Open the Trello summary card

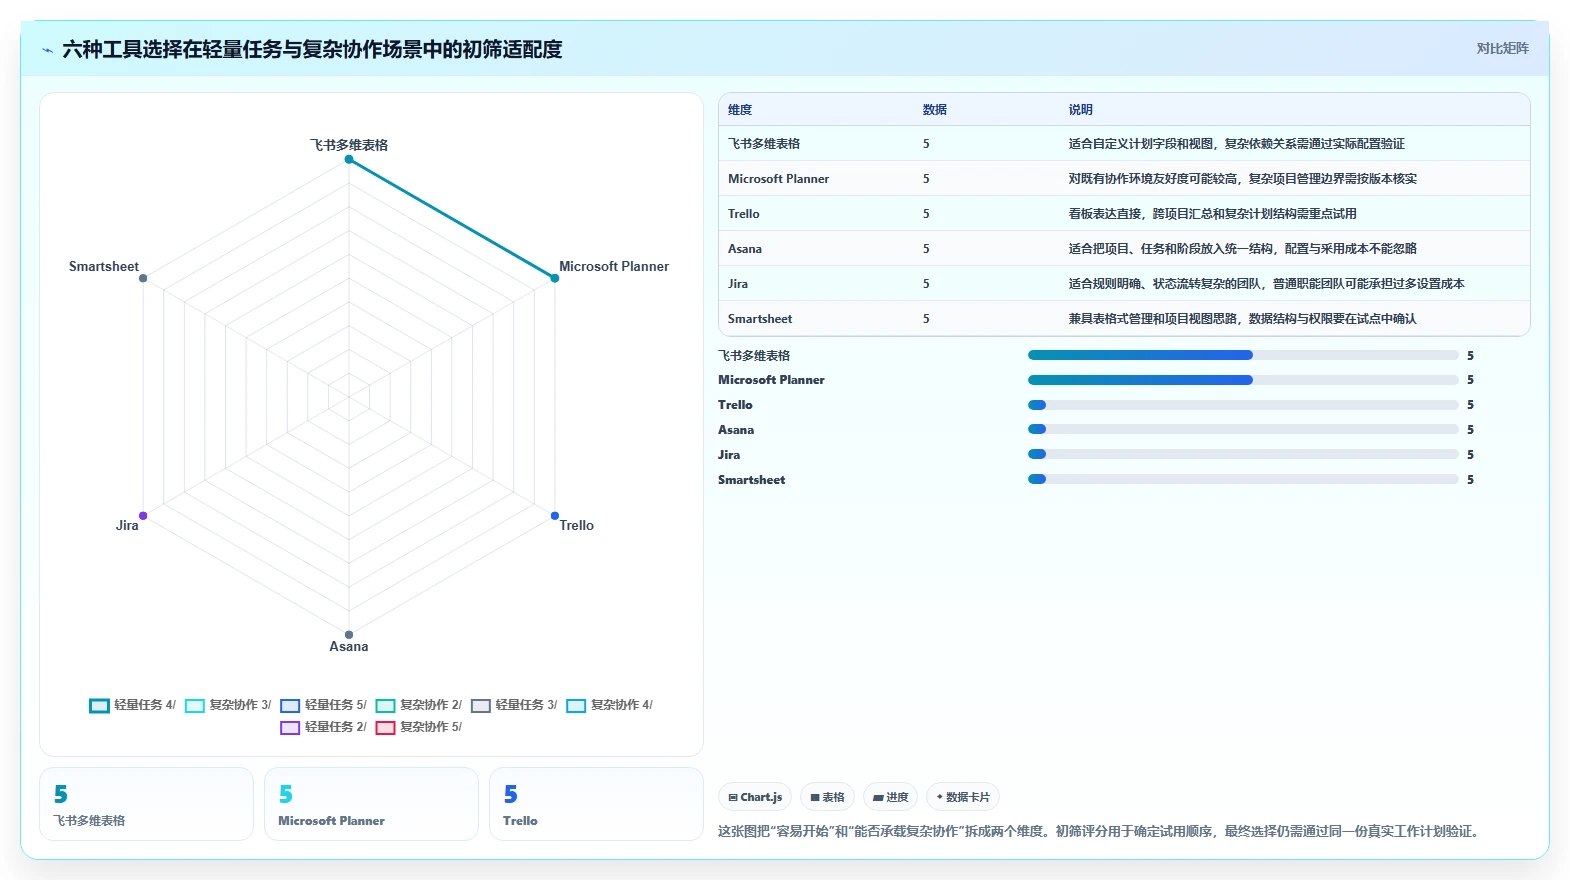(x=596, y=804)
